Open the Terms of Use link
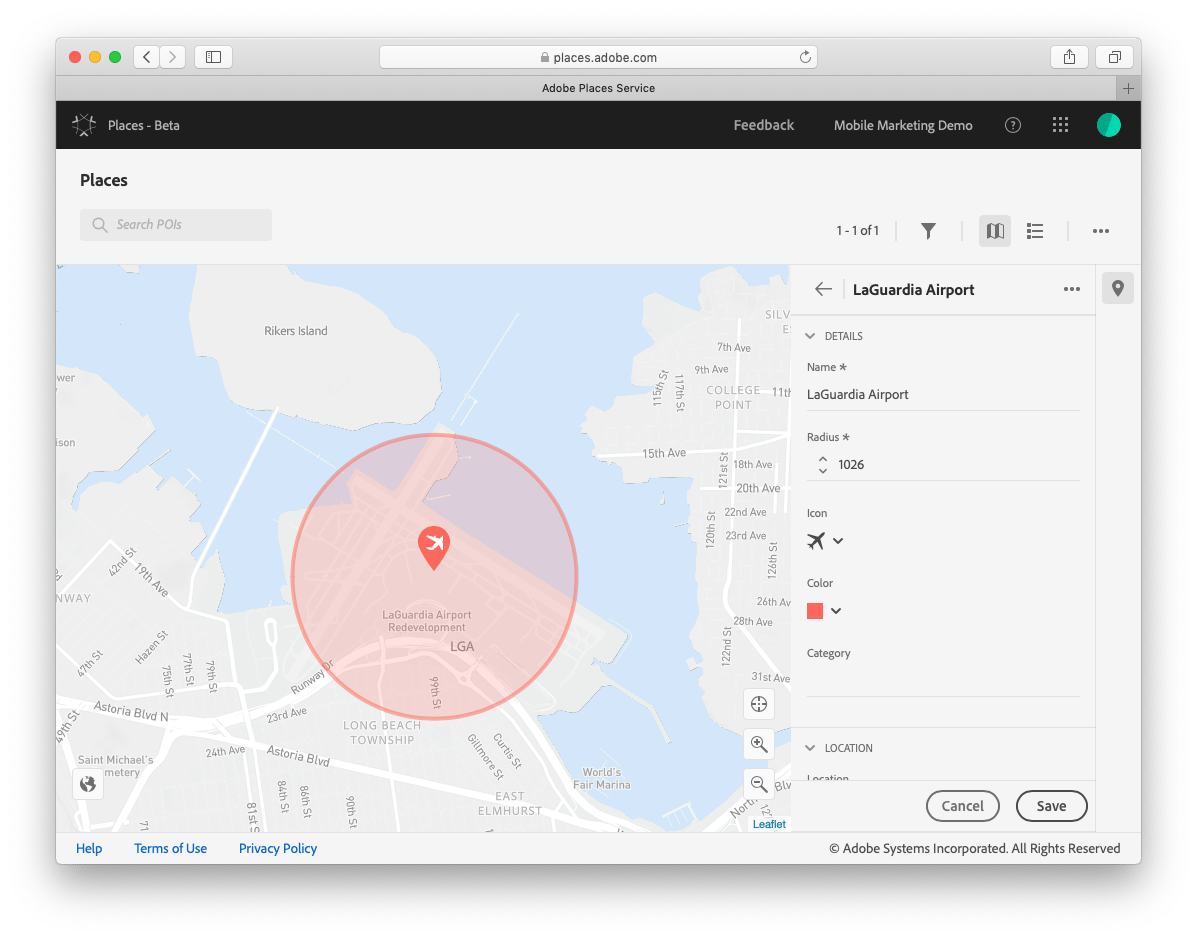The height and width of the screenshot is (938, 1197). 170,848
